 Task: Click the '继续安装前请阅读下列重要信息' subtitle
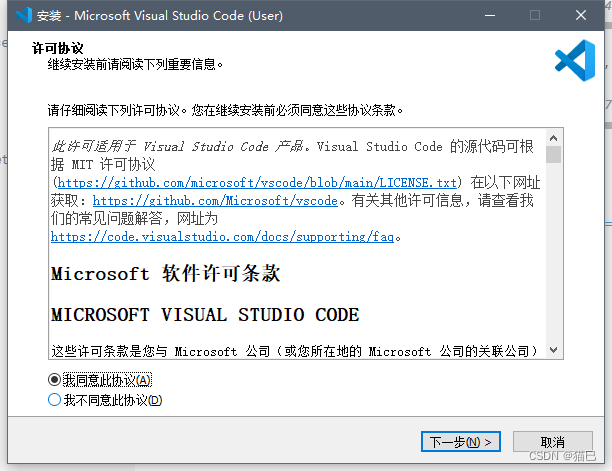pyautogui.click(x=135, y=64)
